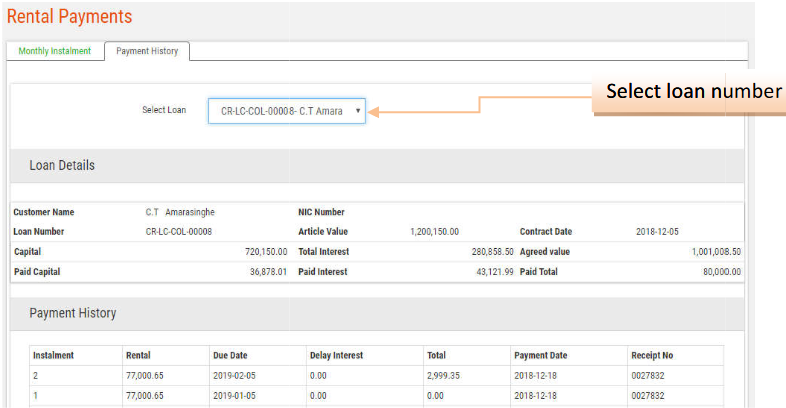786x408 pixels.
Task: Select the 2019-02-05 due date cell
Action: click(x=235, y=376)
